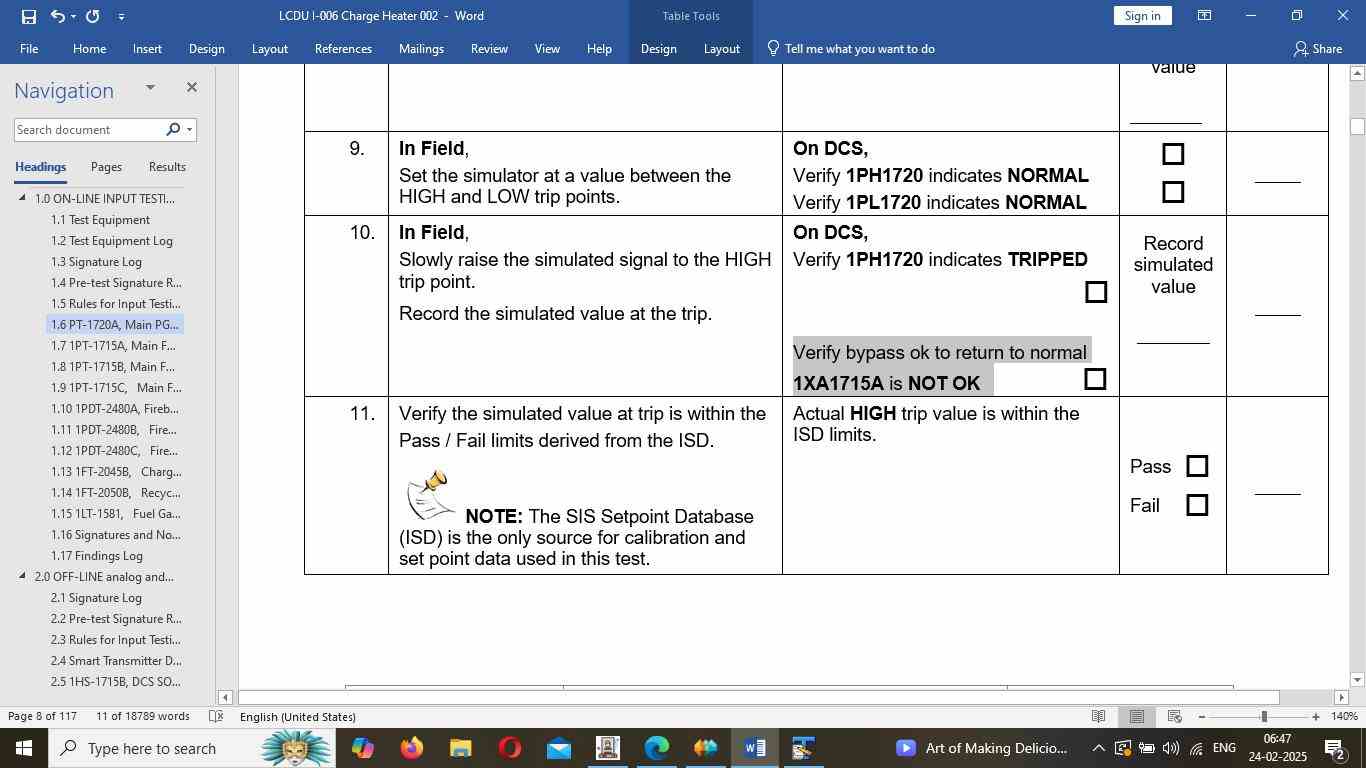Image resolution: width=1366 pixels, height=768 pixels.
Task: Go to heading 2.4 Smart Transmitter D...
Action: (116, 661)
